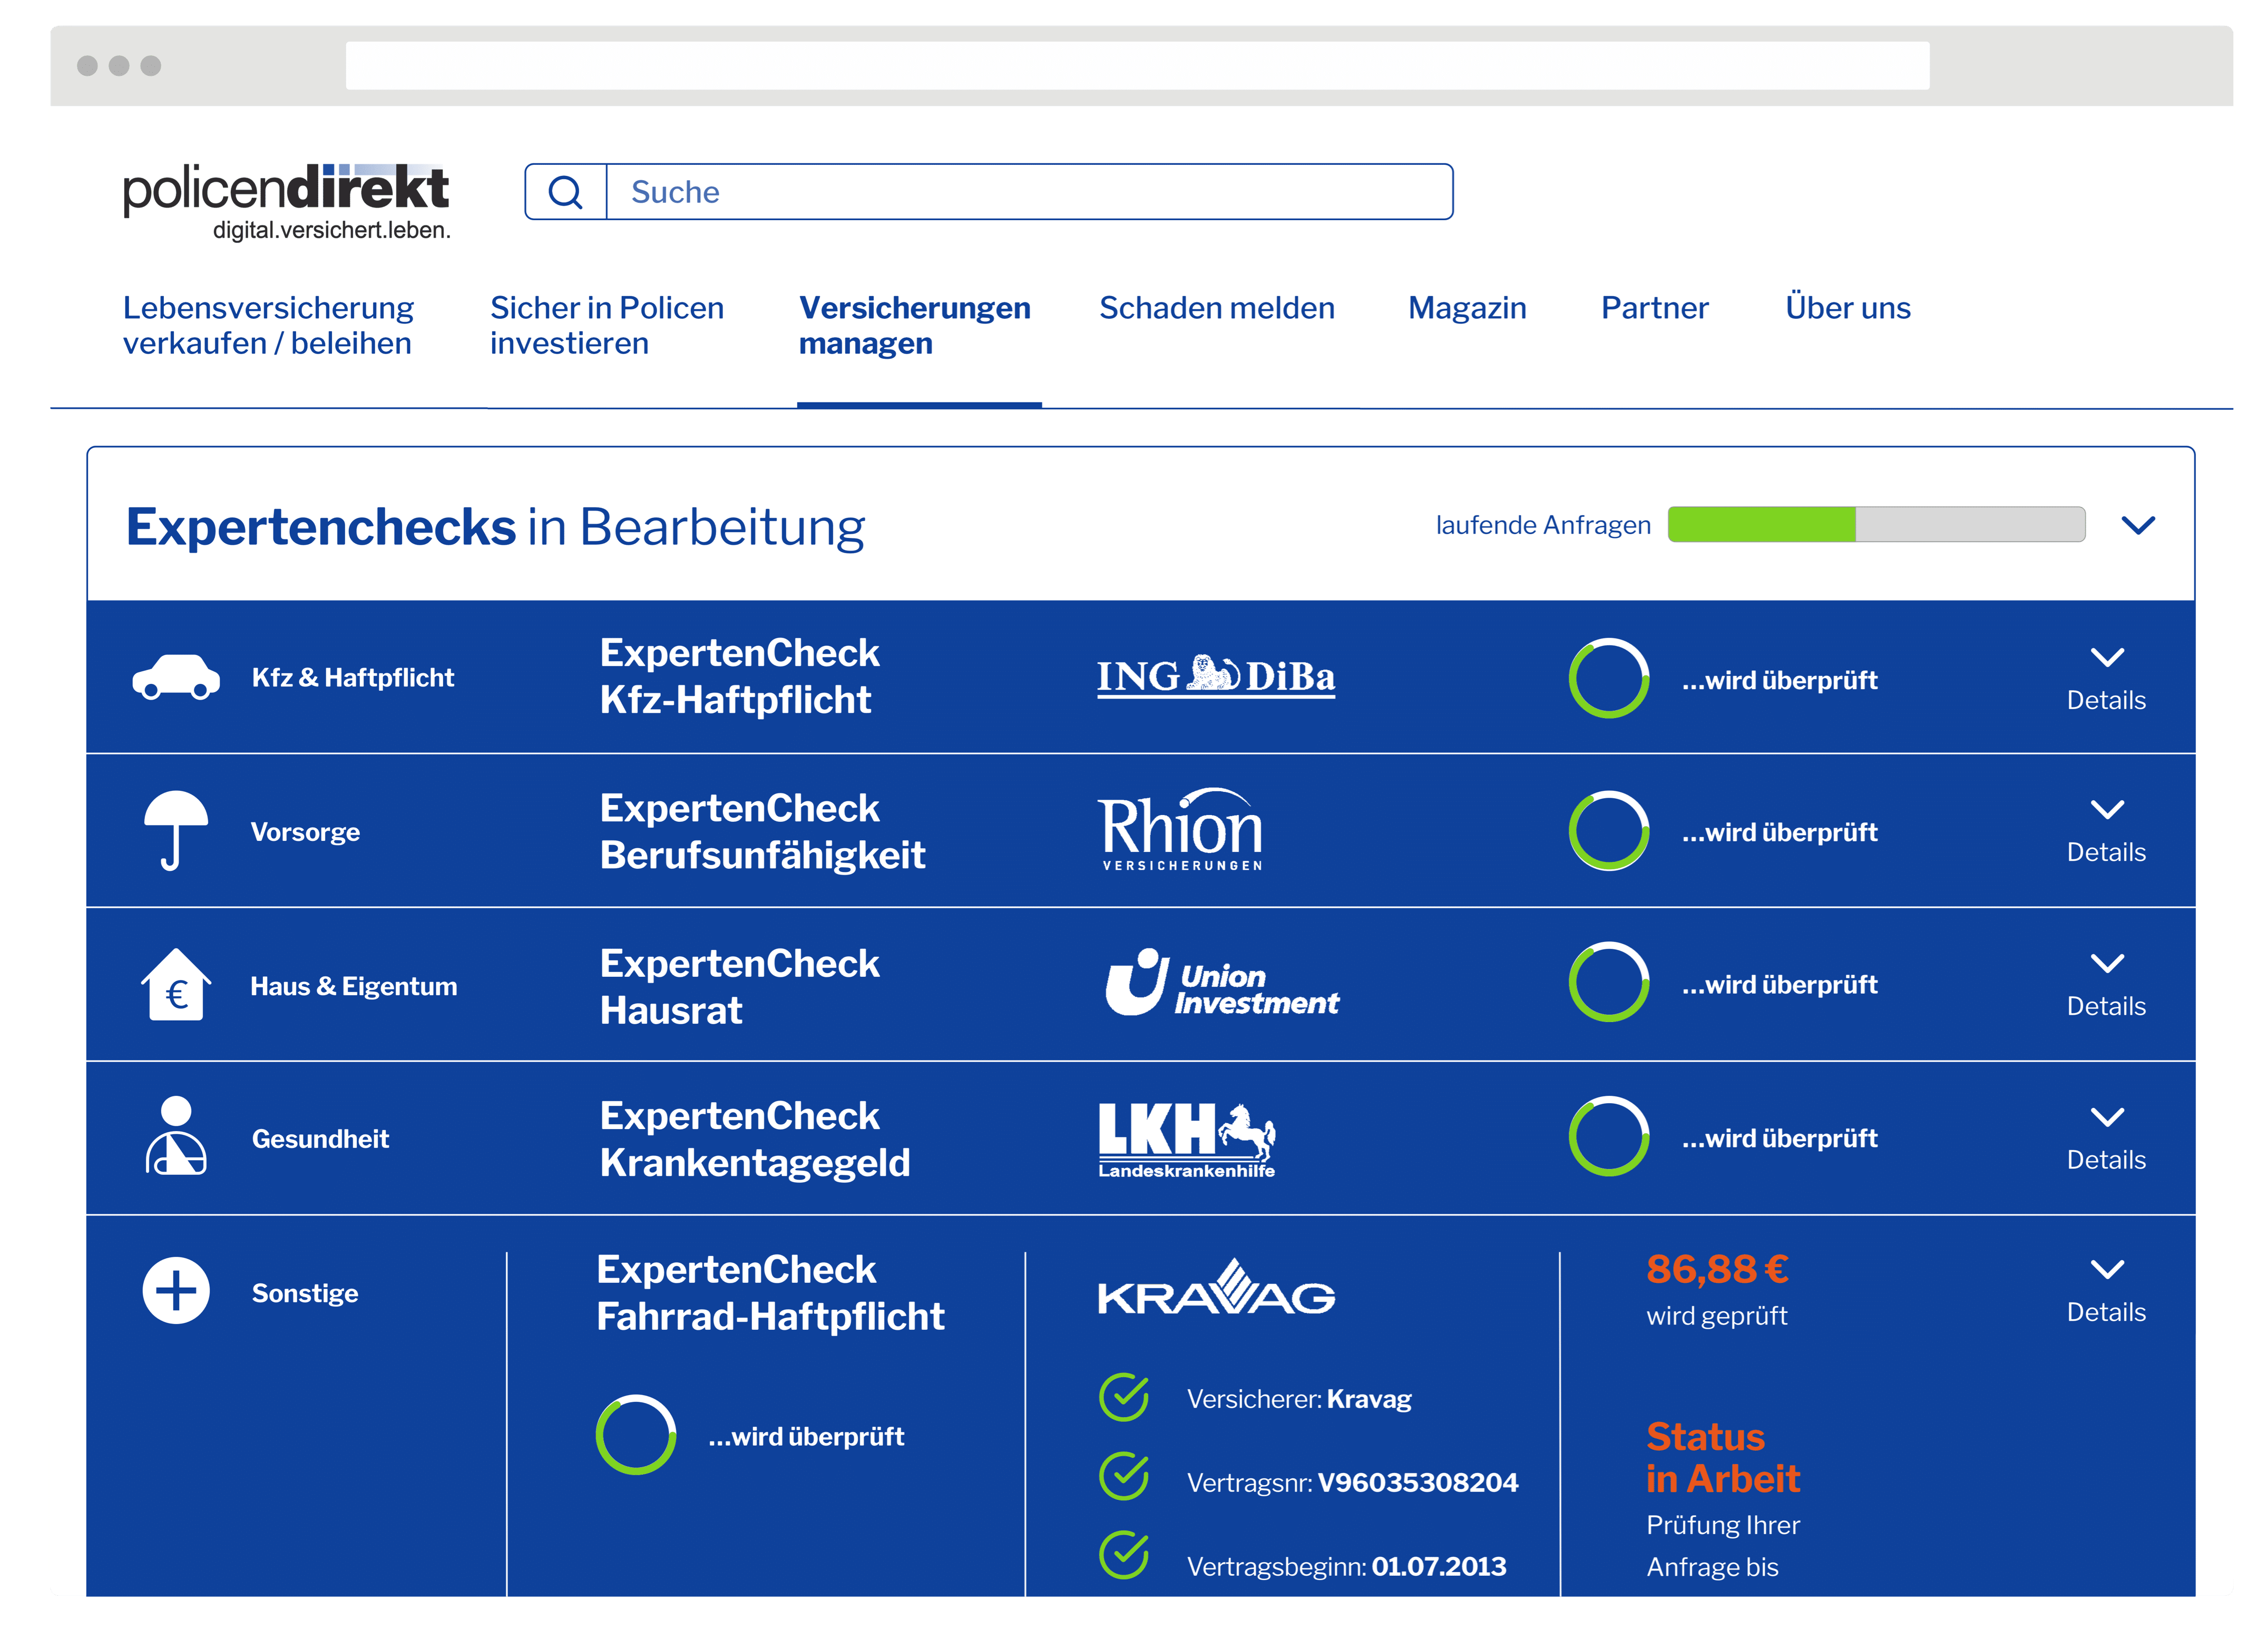Open Lebensversicherung verkaufen / beleihen menu
This screenshot has height=1629, width=2268.
point(268,325)
